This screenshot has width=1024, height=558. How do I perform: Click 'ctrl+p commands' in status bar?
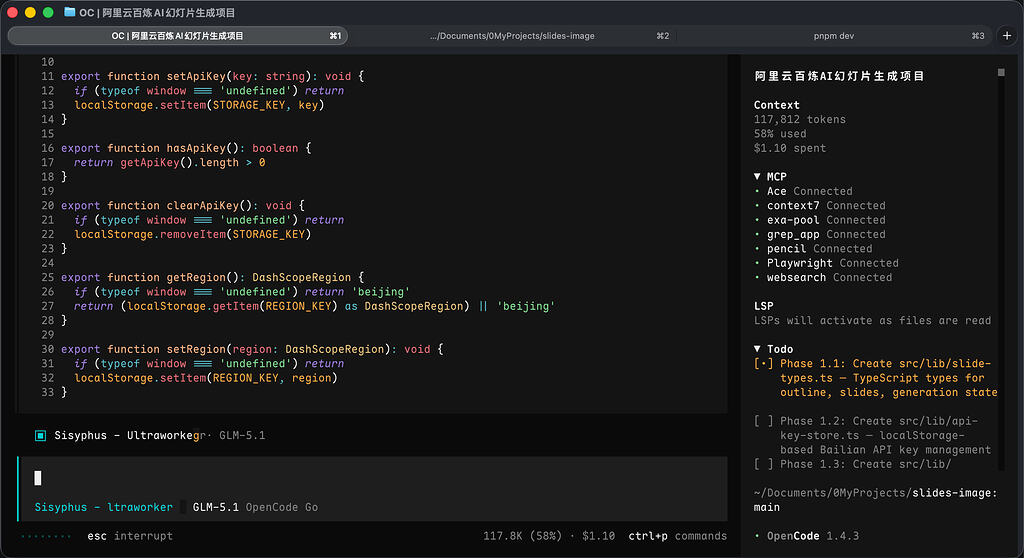click(x=677, y=536)
